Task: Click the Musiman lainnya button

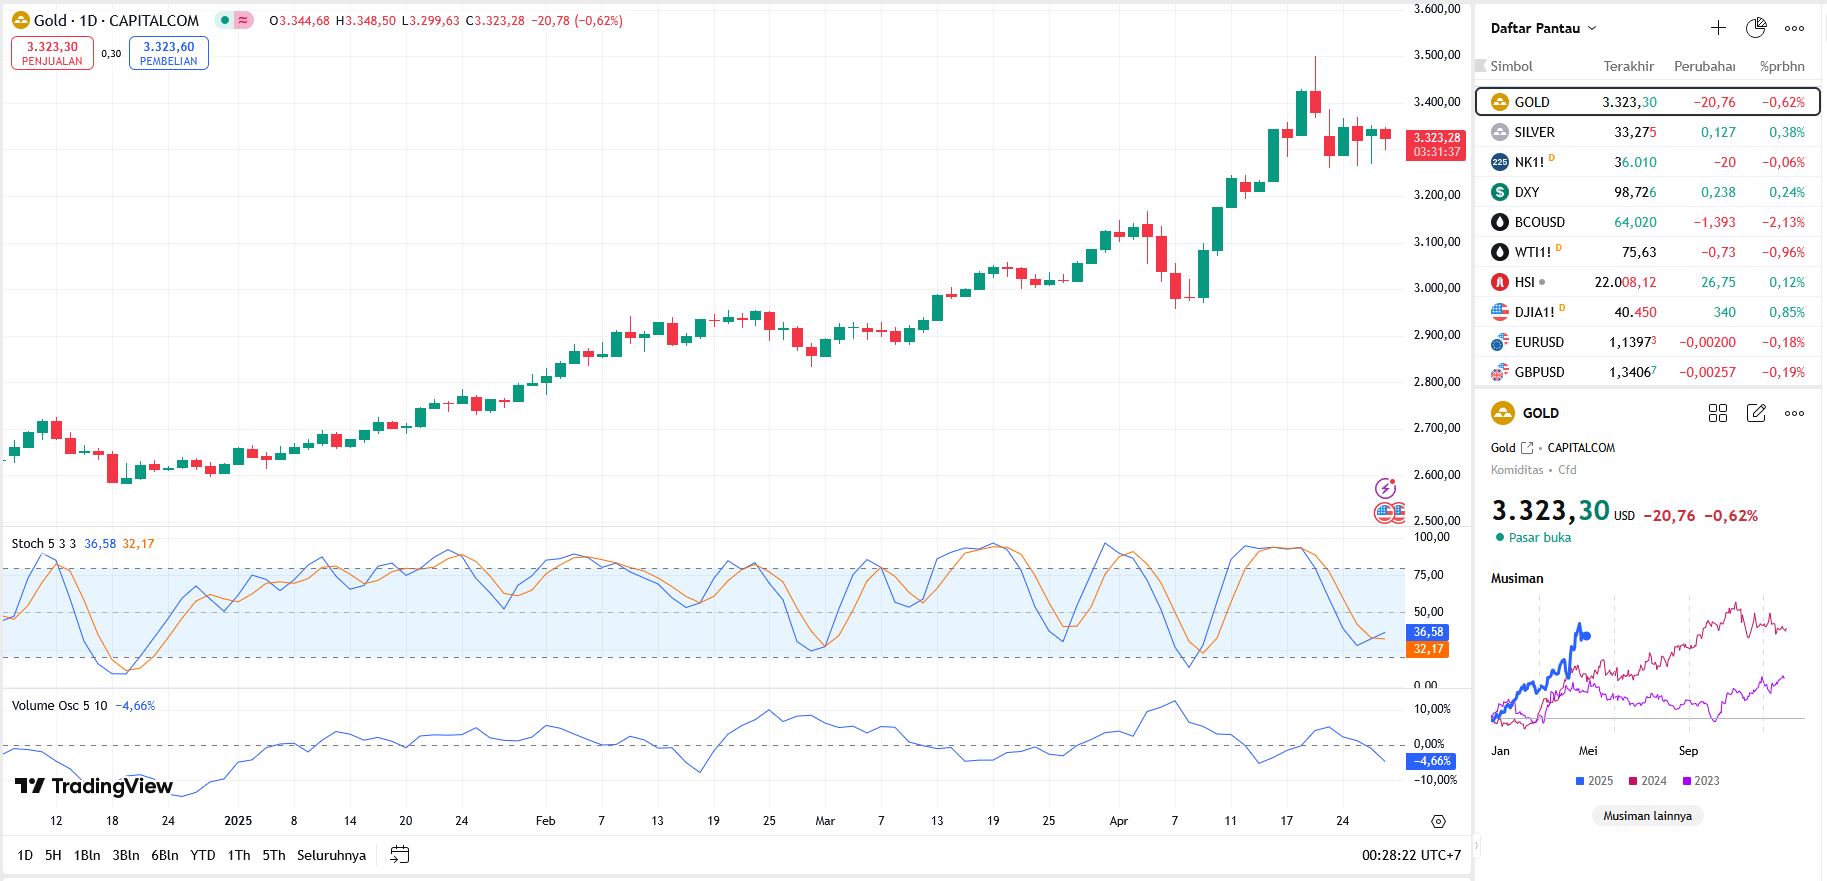Action: pos(1647,816)
